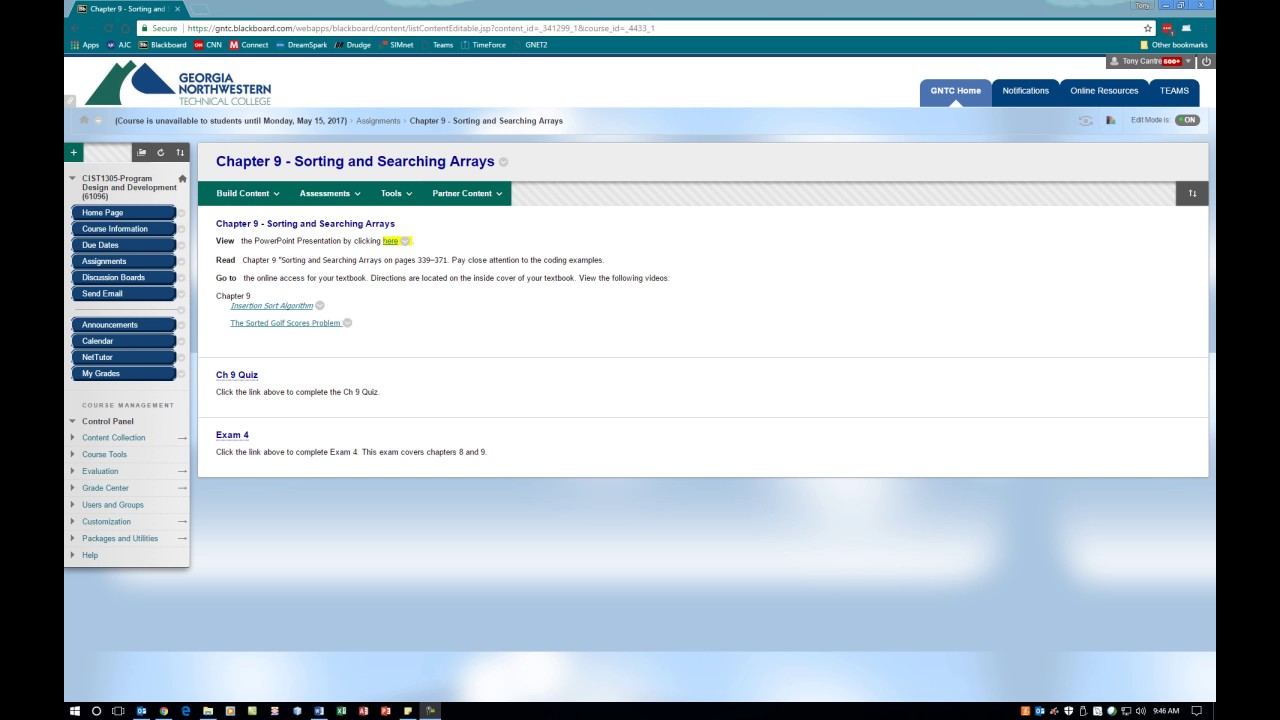Open PowerPoint from the taskbar
1280x720 pixels.
[385, 711]
